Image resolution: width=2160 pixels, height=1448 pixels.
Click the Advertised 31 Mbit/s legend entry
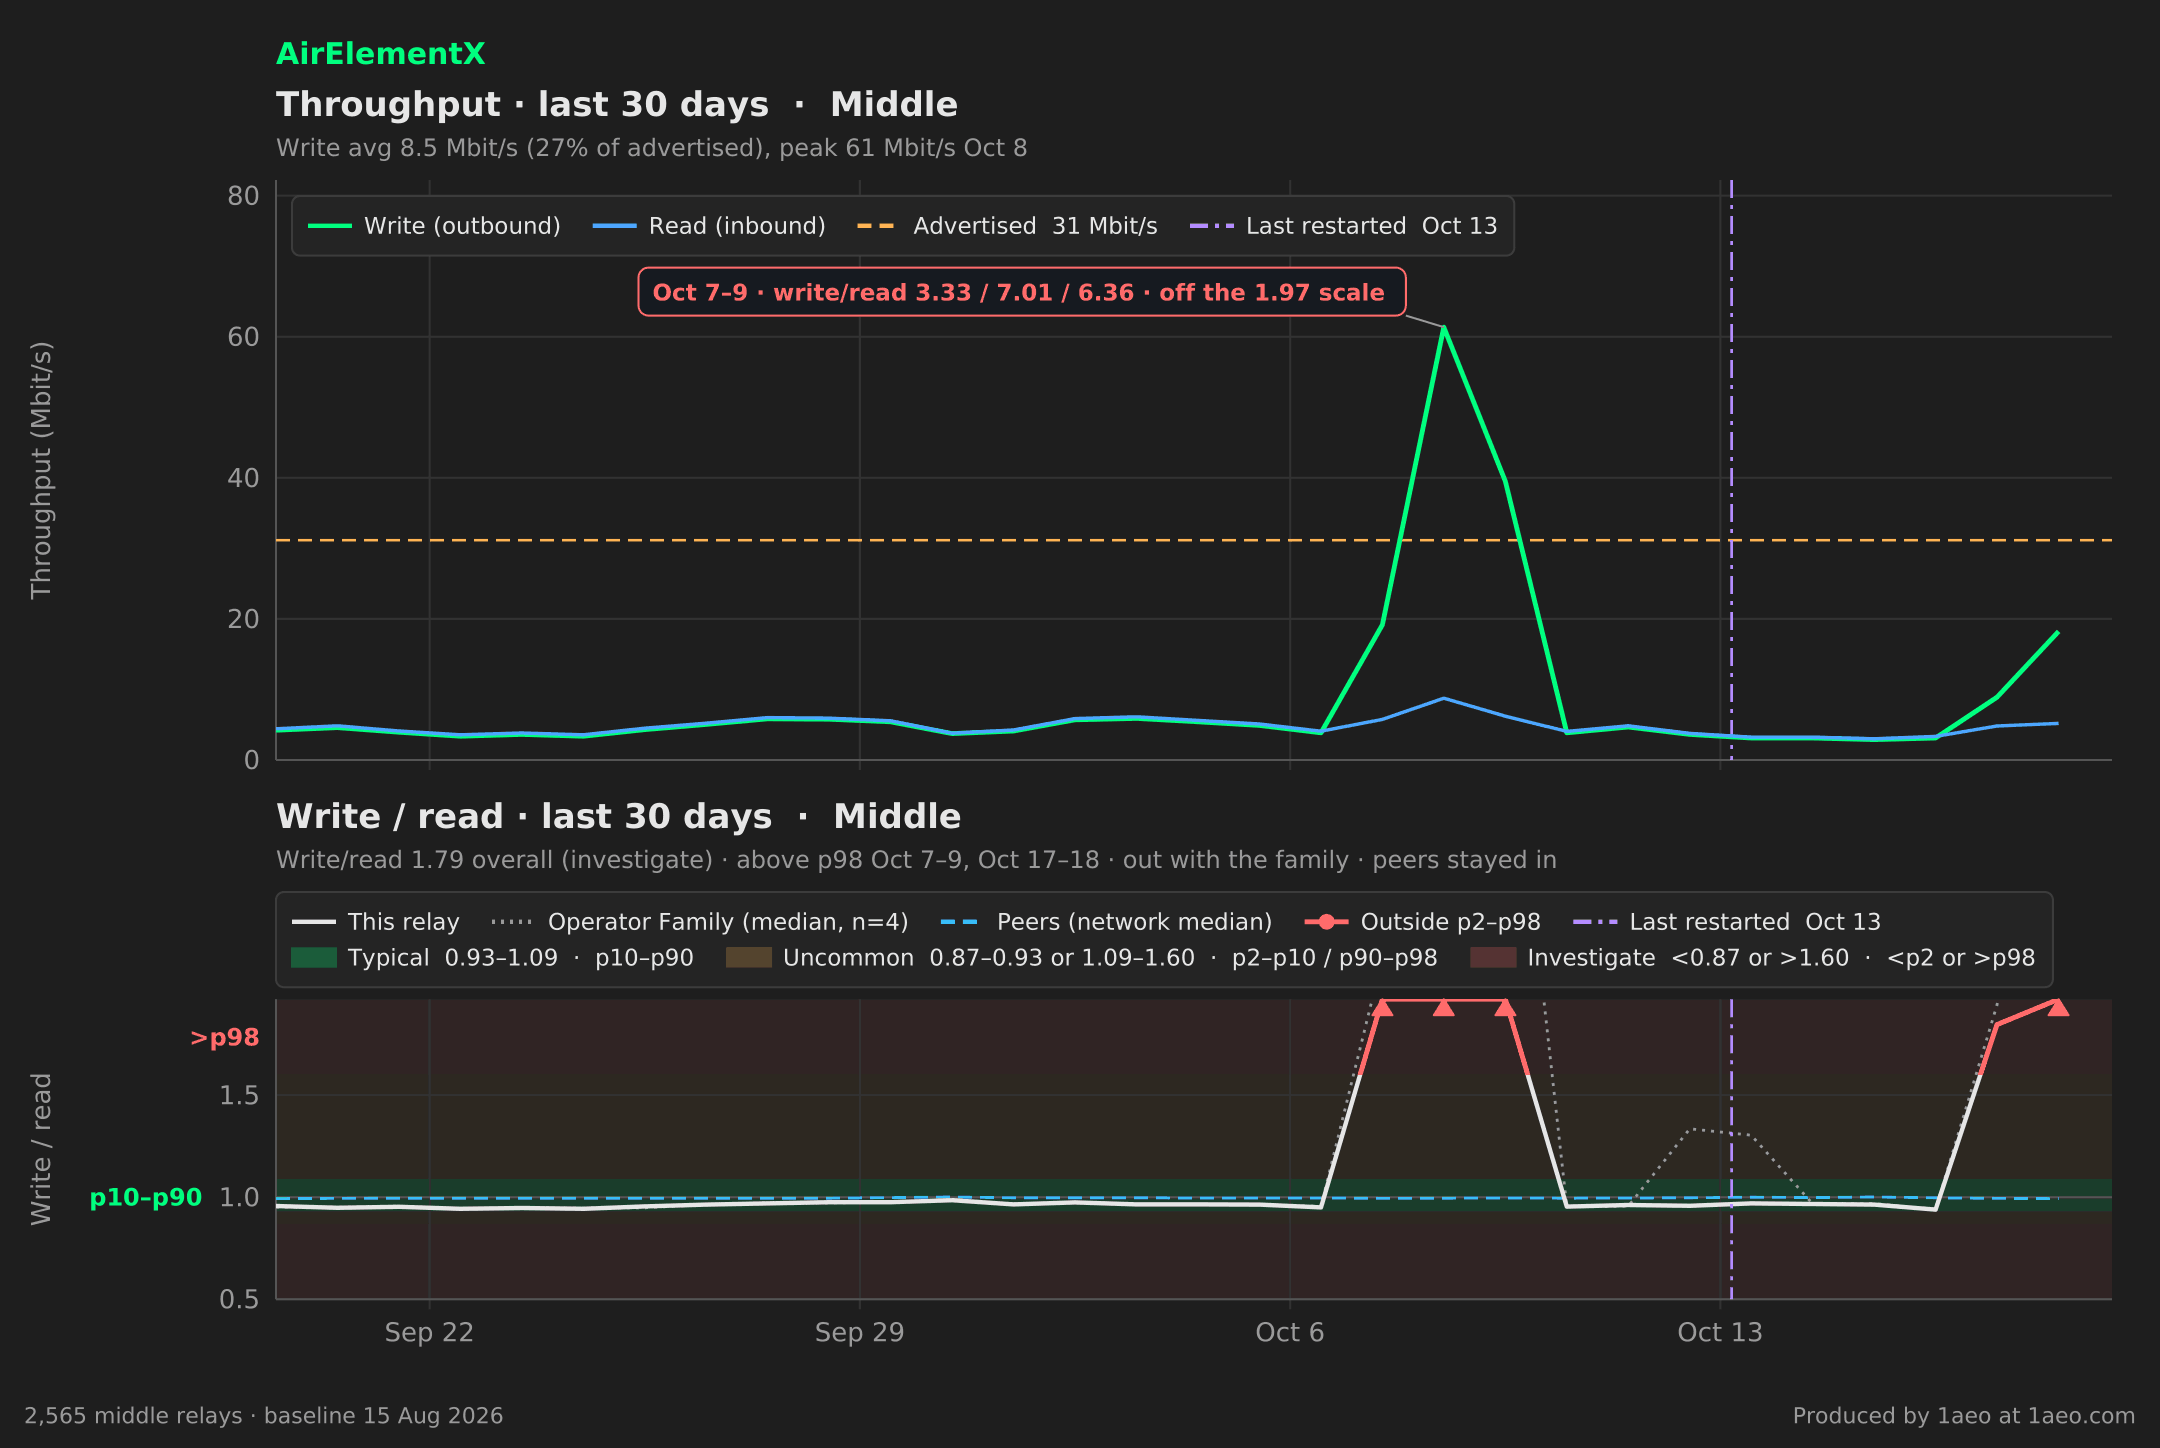pos(1007,226)
